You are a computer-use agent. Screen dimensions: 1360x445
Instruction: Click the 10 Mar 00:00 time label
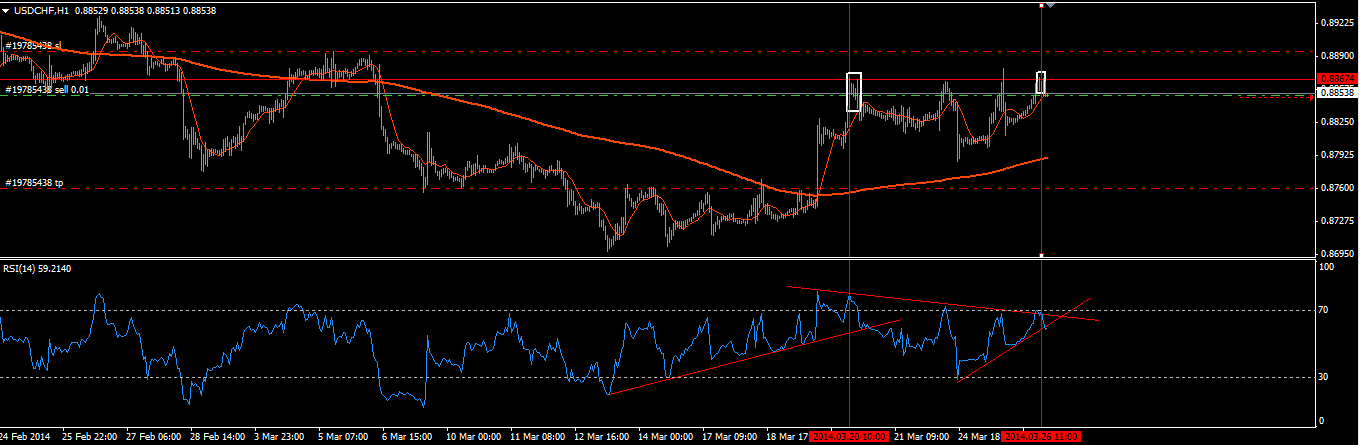tap(473, 437)
